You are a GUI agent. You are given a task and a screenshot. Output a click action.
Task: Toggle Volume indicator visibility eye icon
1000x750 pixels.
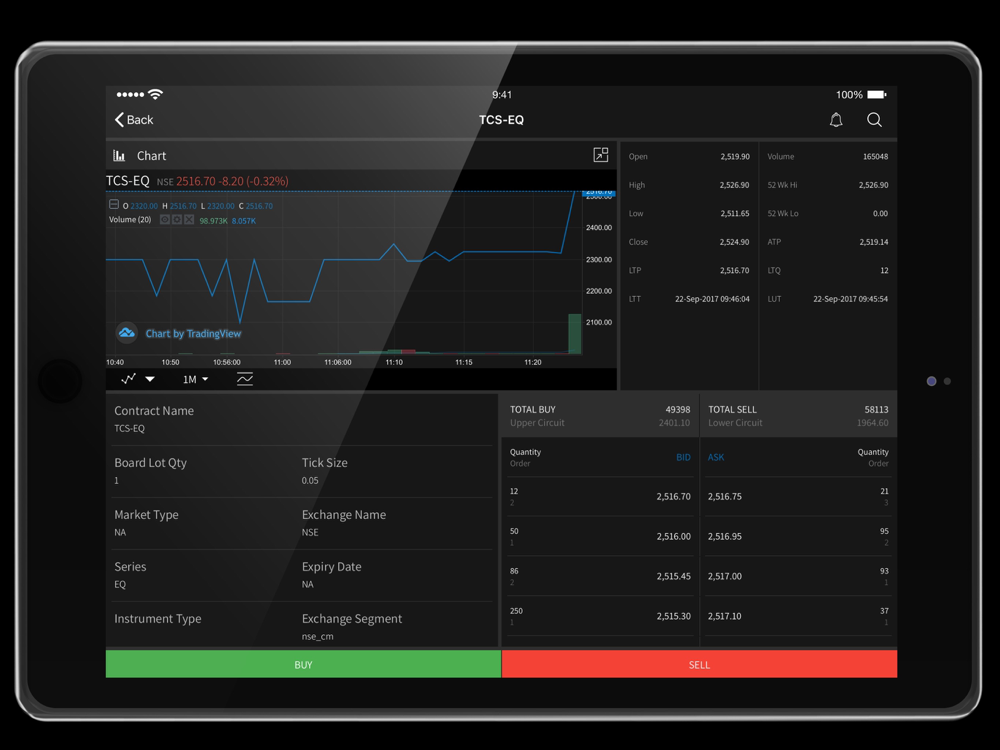click(165, 219)
